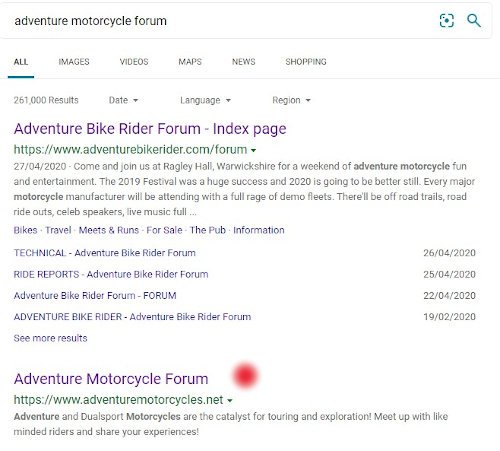Go to the Shopping tab

[306, 62]
